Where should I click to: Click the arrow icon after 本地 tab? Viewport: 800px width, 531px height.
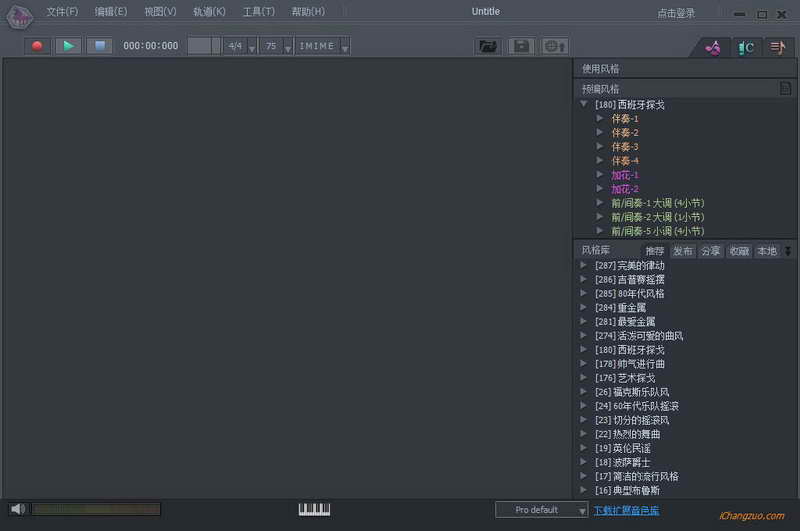pos(788,251)
